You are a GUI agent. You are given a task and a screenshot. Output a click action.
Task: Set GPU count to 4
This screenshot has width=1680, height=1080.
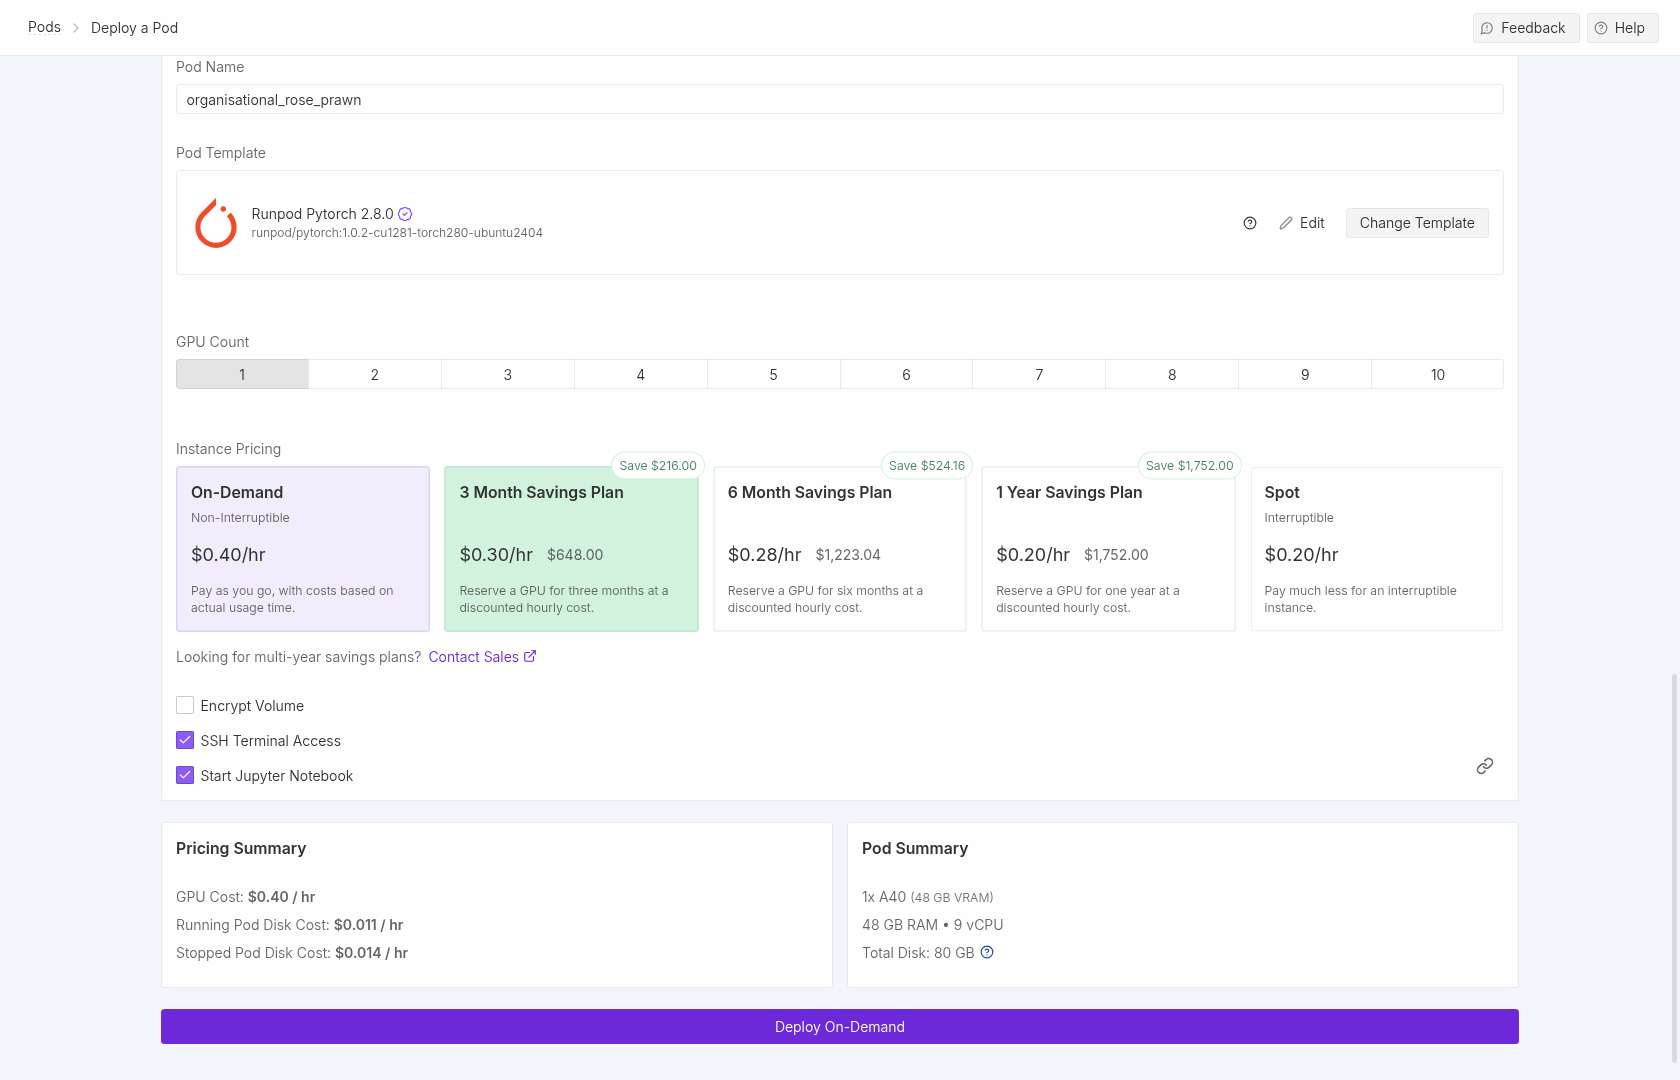point(640,375)
